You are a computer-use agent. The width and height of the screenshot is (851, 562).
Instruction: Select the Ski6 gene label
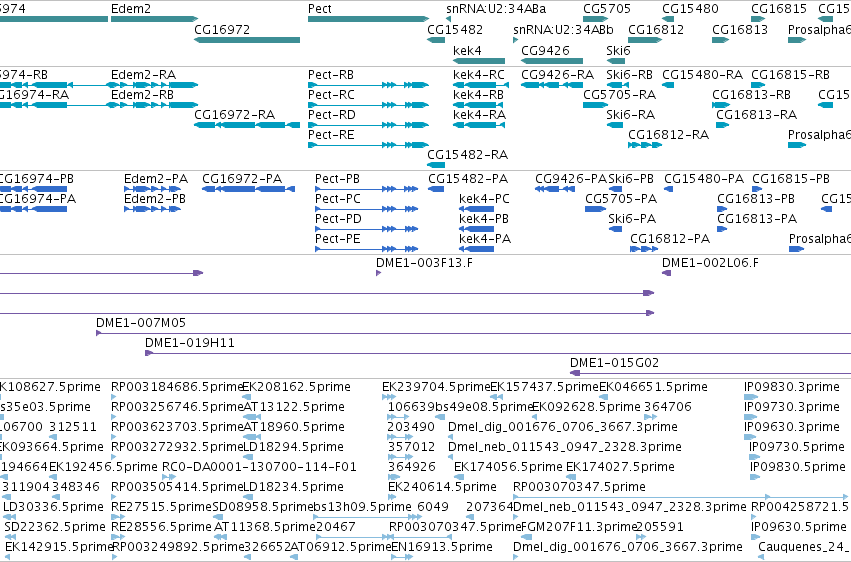click(x=618, y=50)
